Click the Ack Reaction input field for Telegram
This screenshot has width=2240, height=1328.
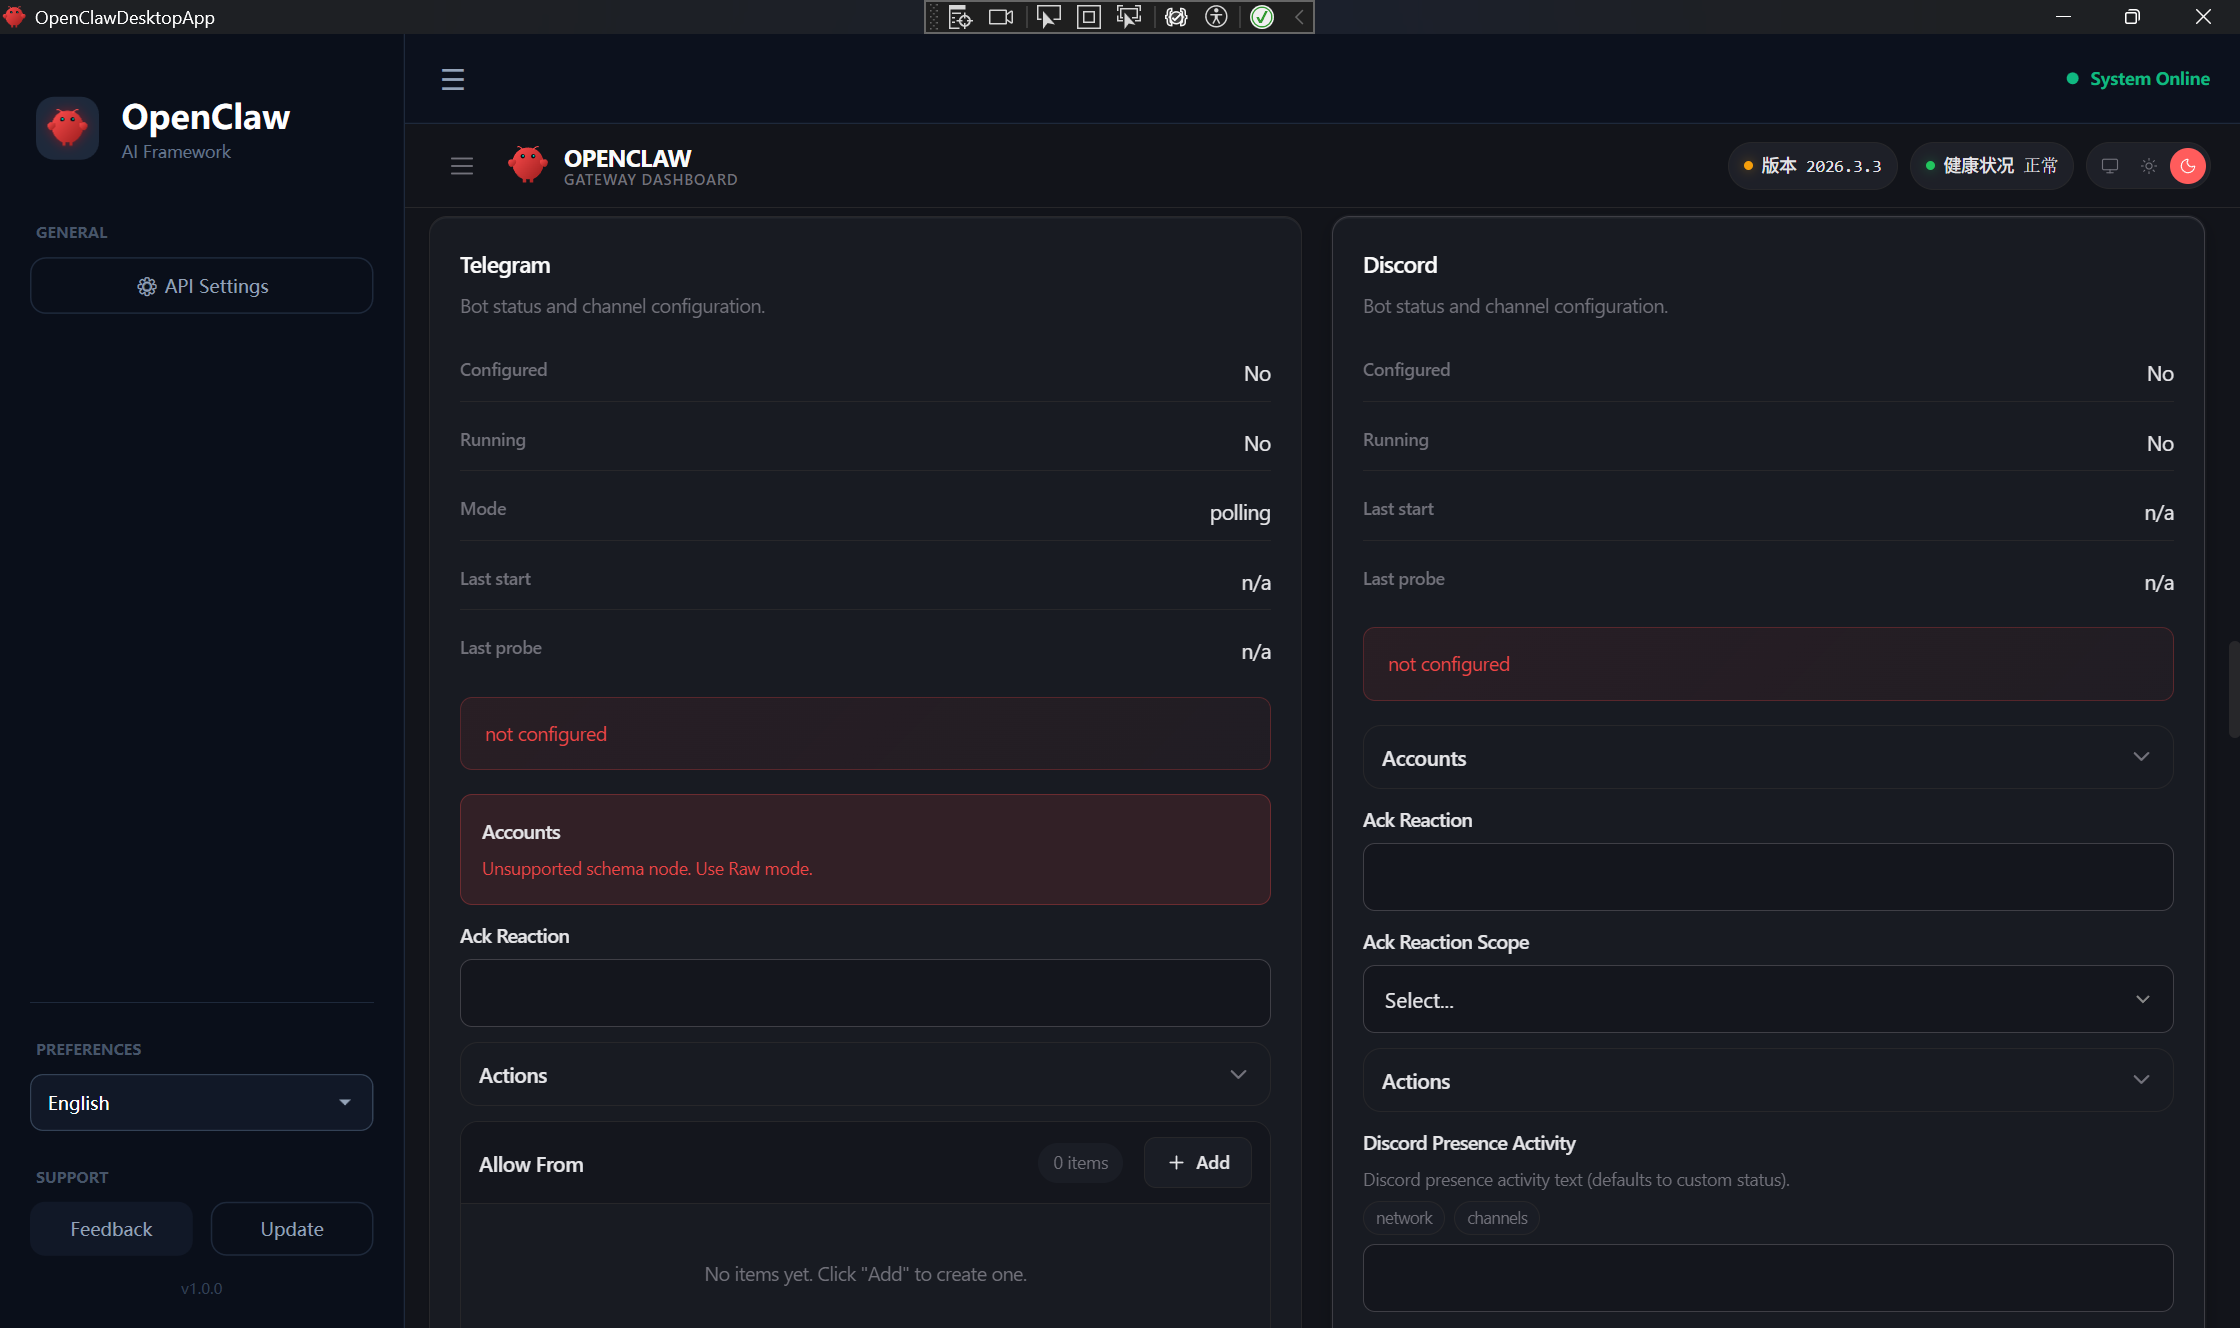coord(864,992)
